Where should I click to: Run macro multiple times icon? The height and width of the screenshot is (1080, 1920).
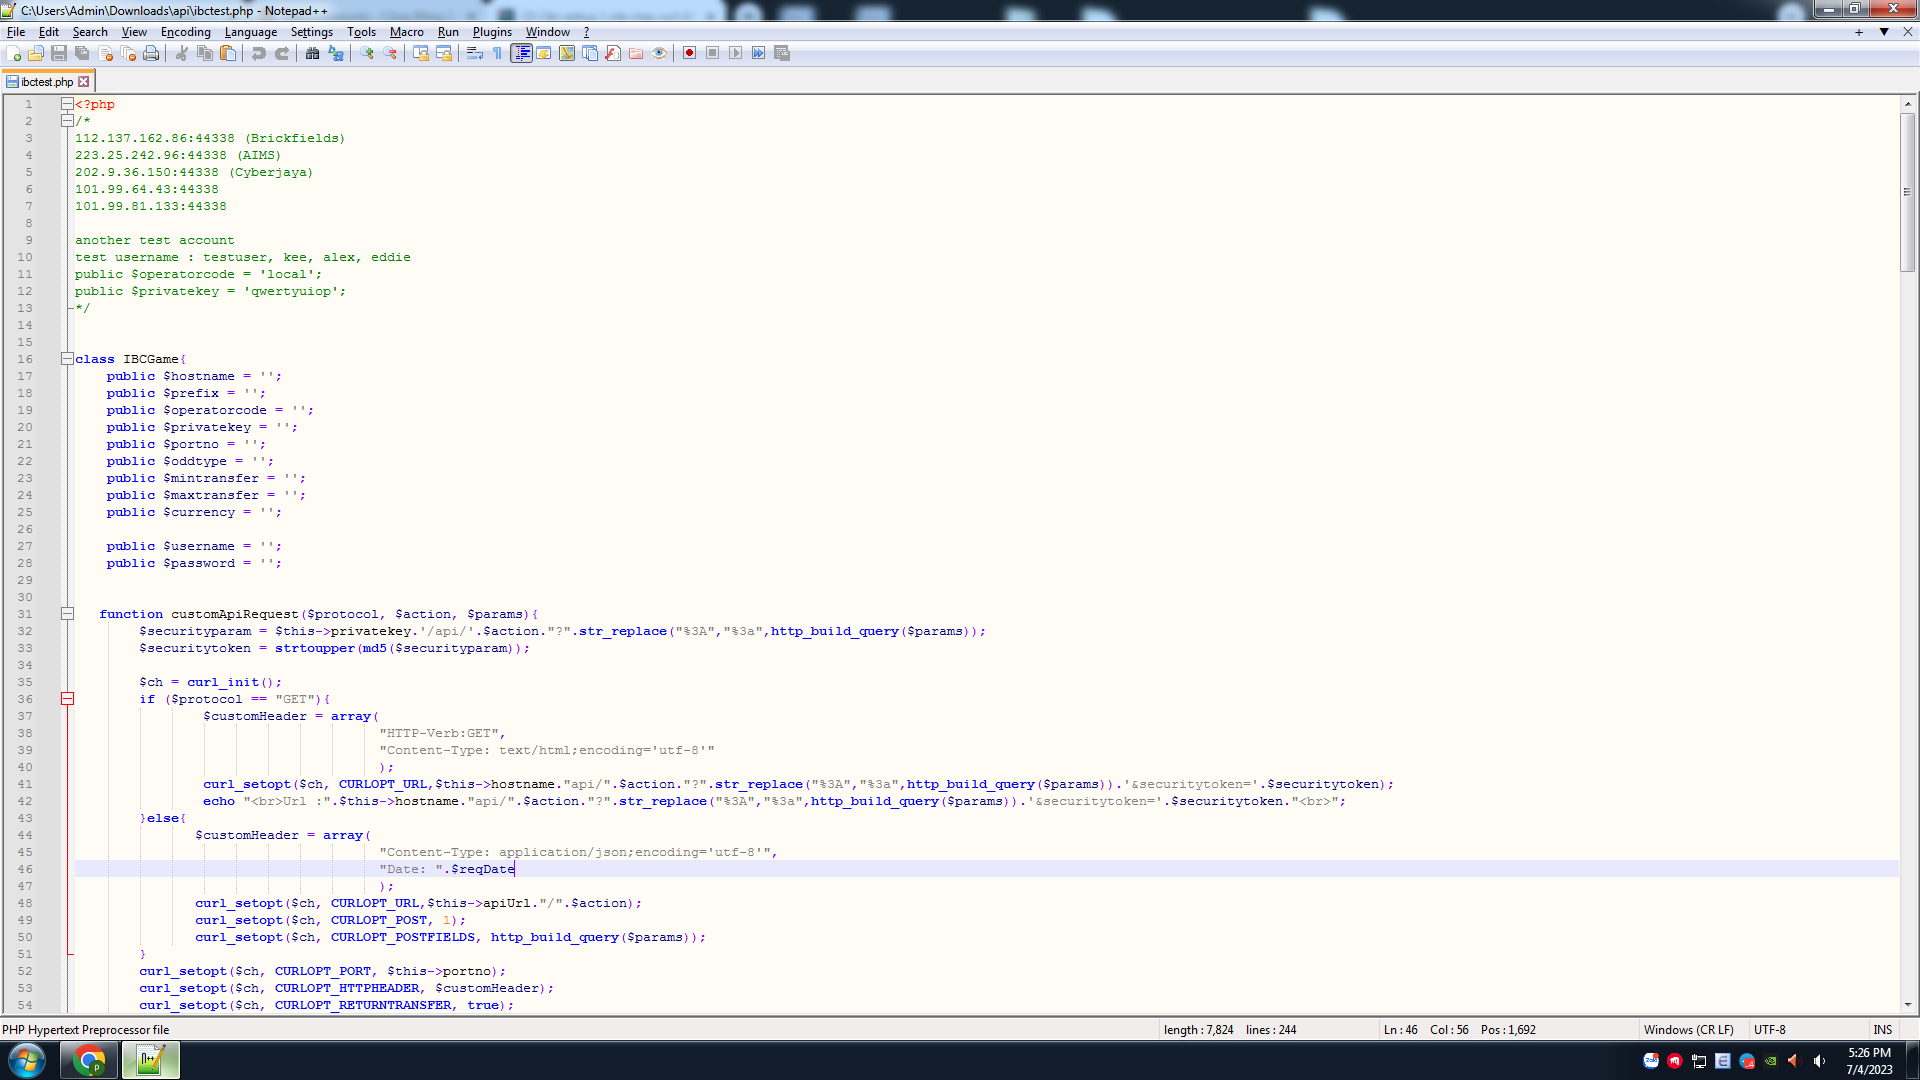(x=759, y=53)
